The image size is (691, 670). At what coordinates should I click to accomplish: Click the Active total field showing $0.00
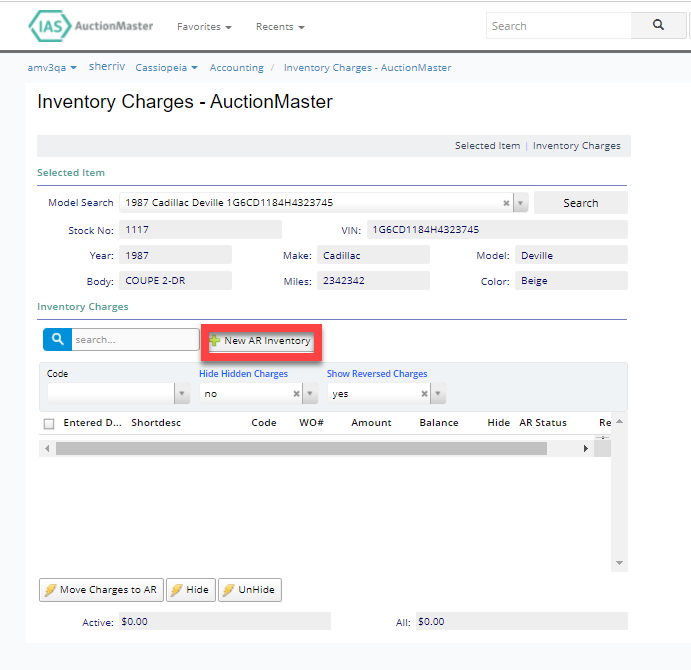(225, 622)
